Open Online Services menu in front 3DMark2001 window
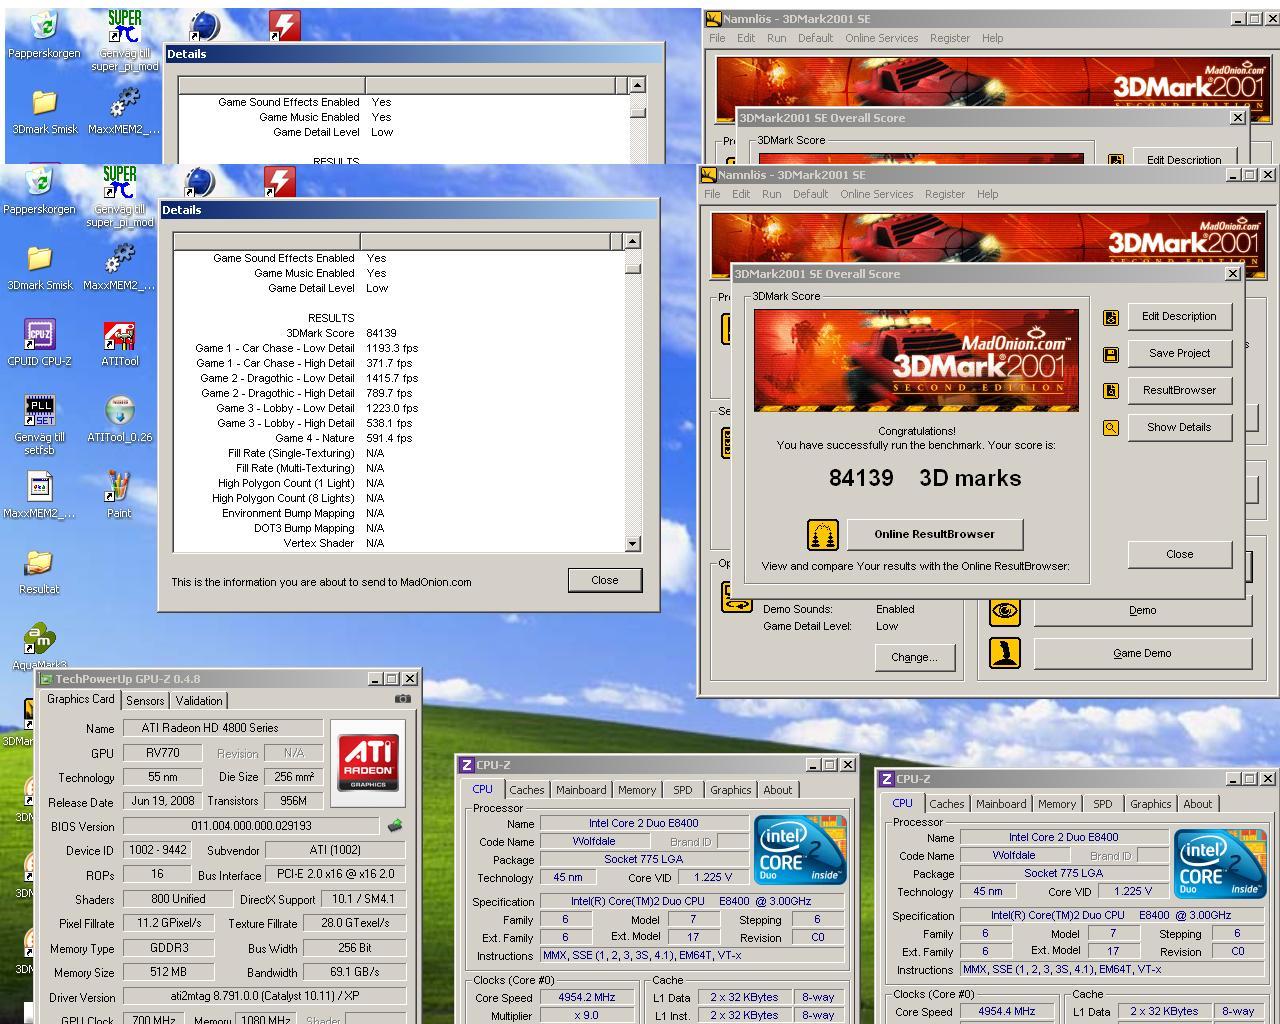 (877, 194)
